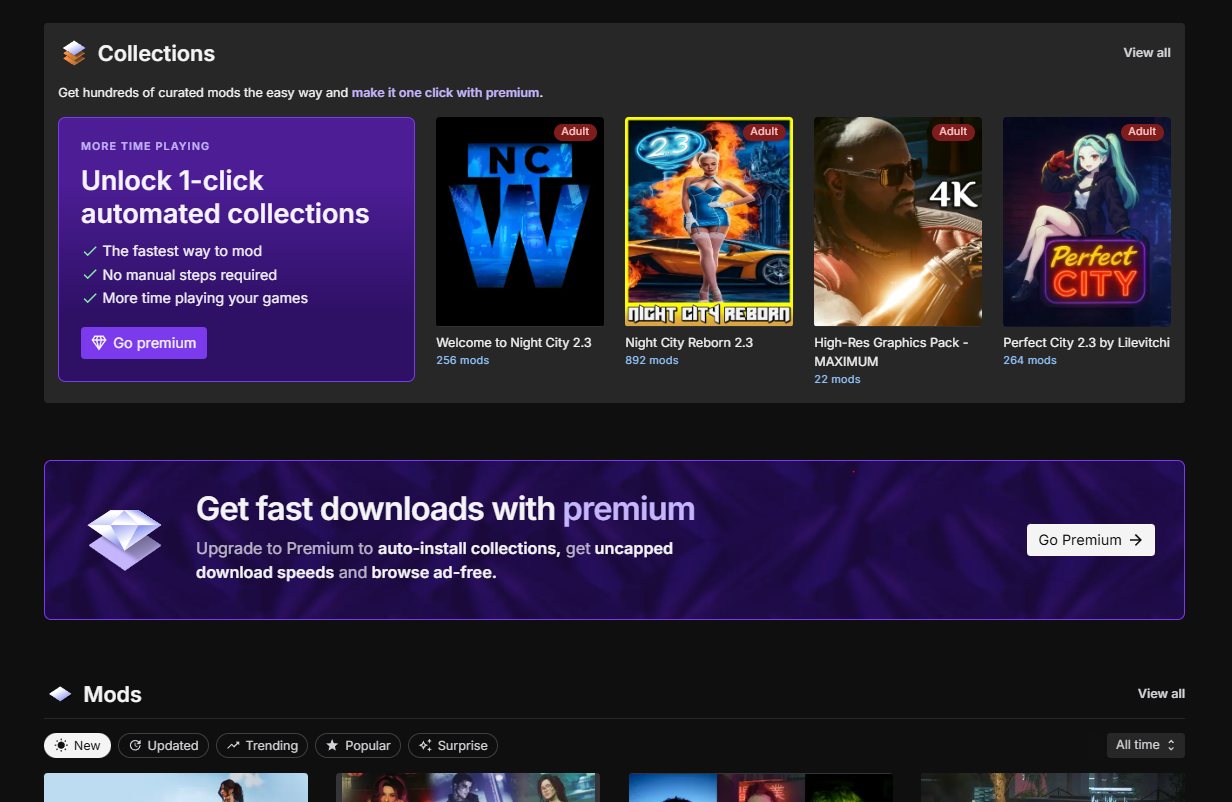
Task: Click the Adult badge on the High-Res Graphics Pack card
Action: coord(953,131)
